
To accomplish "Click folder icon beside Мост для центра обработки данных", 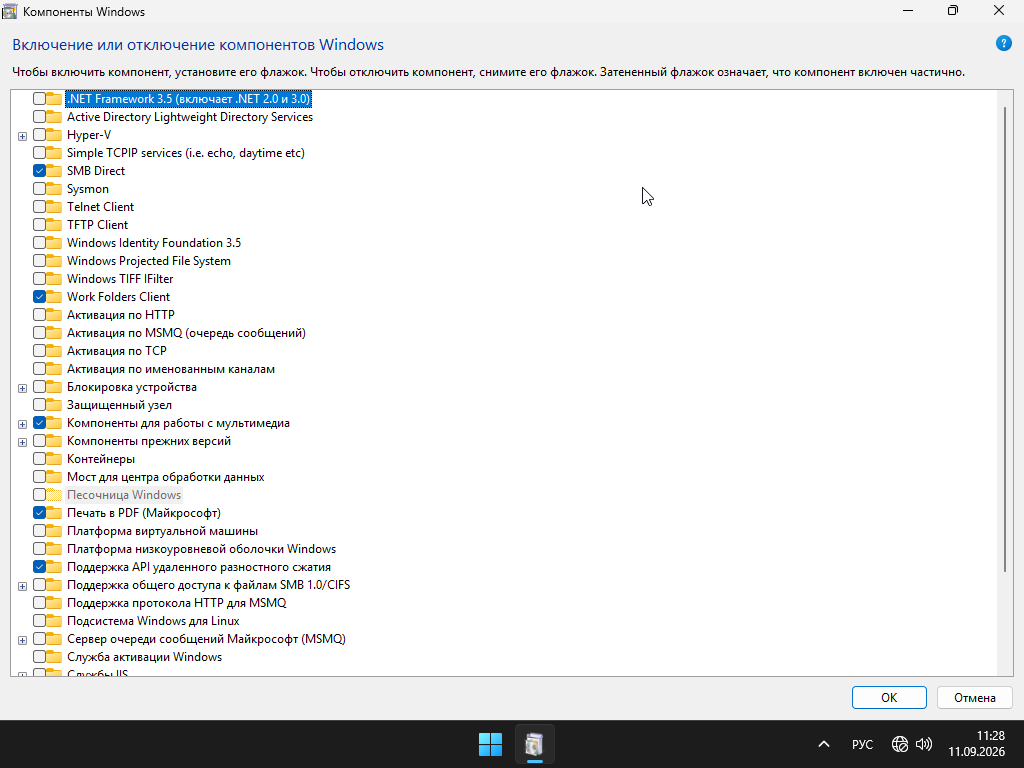I will (x=54, y=477).
